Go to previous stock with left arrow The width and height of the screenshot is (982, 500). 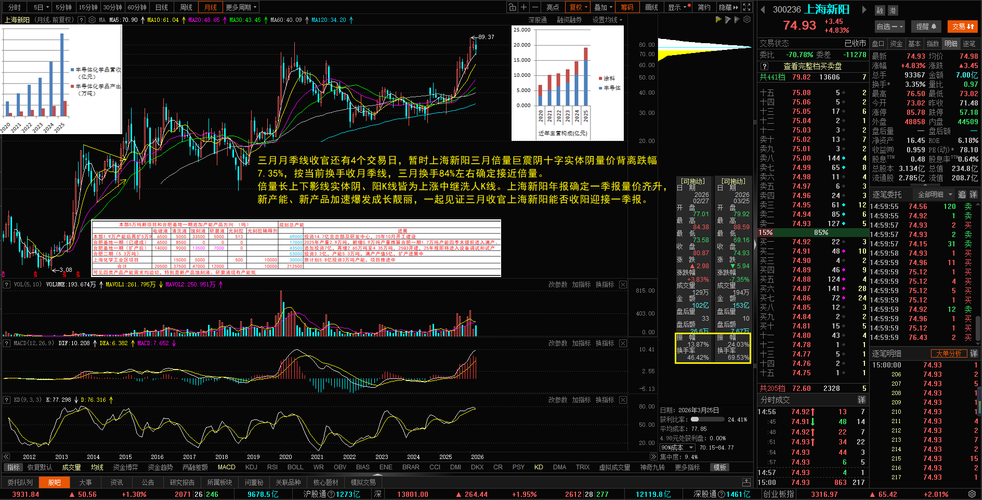[765, 10]
